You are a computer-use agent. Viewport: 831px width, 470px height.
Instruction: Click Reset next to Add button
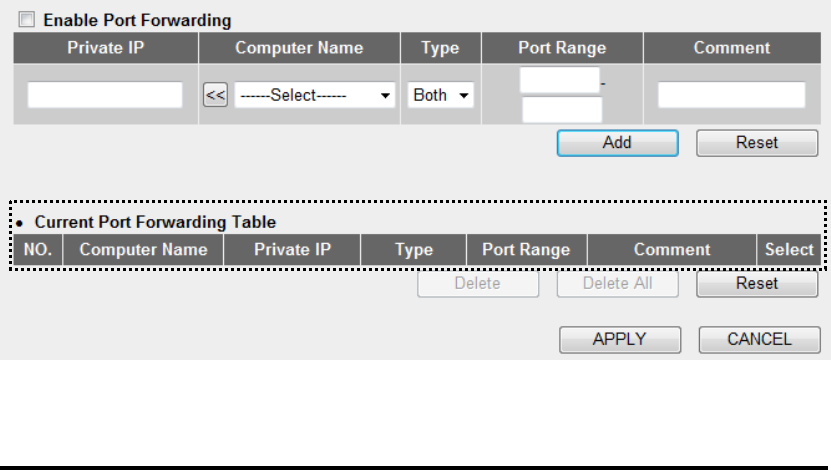point(757,143)
